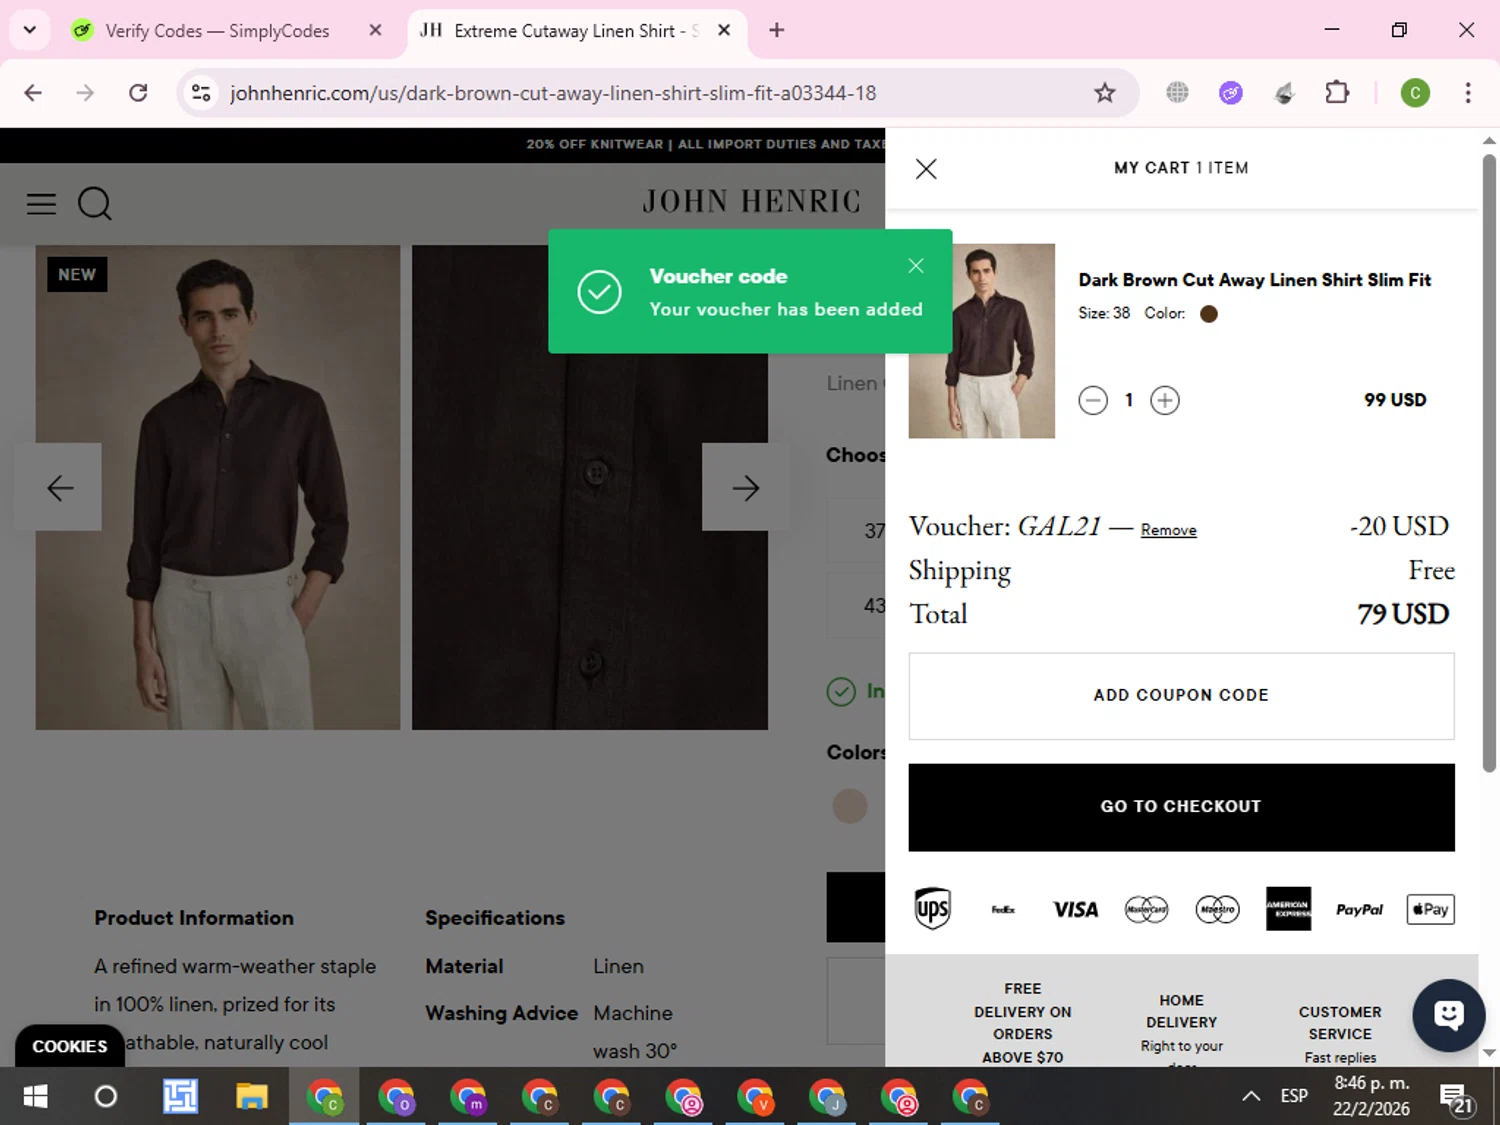This screenshot has width=1500, height=1125.
Task: Open Chrome's three-dot menu
Action: tap(1468, 93)
